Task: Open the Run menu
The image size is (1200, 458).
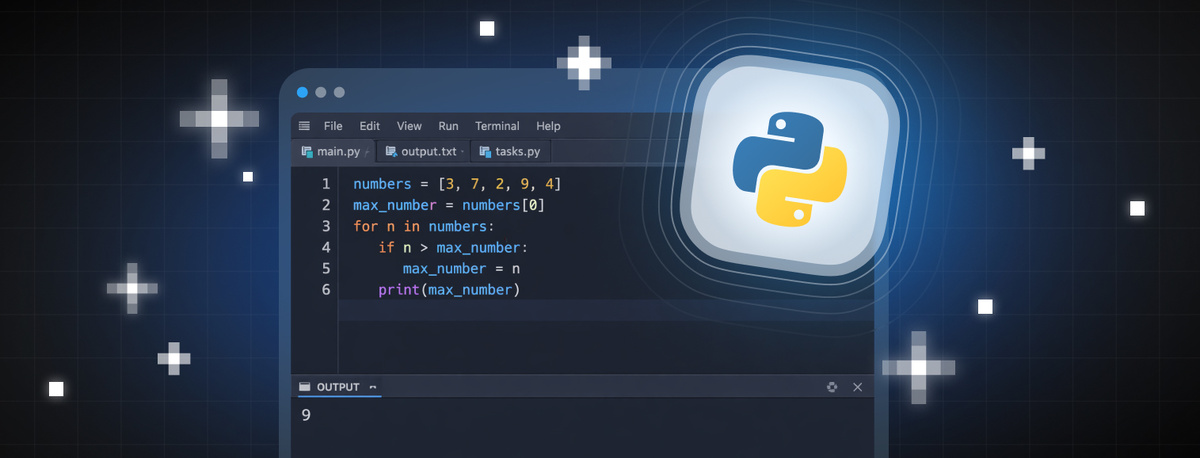Action: tap(448, 126)
